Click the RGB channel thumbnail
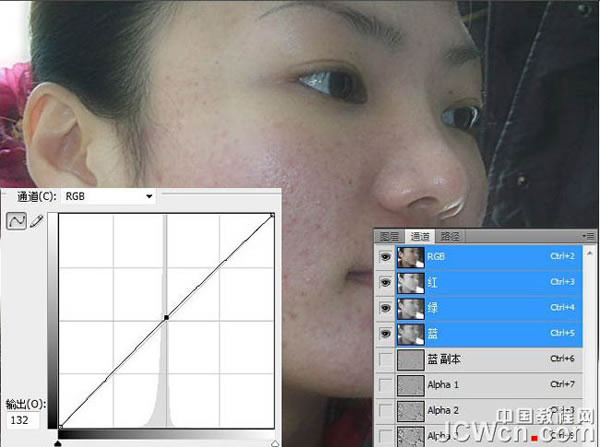This screenshot has width=600, height=447. tap(411, 256)
